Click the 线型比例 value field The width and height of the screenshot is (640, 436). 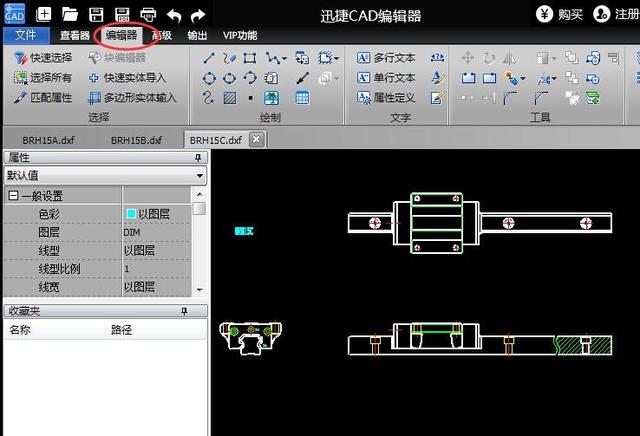[157, 269]
